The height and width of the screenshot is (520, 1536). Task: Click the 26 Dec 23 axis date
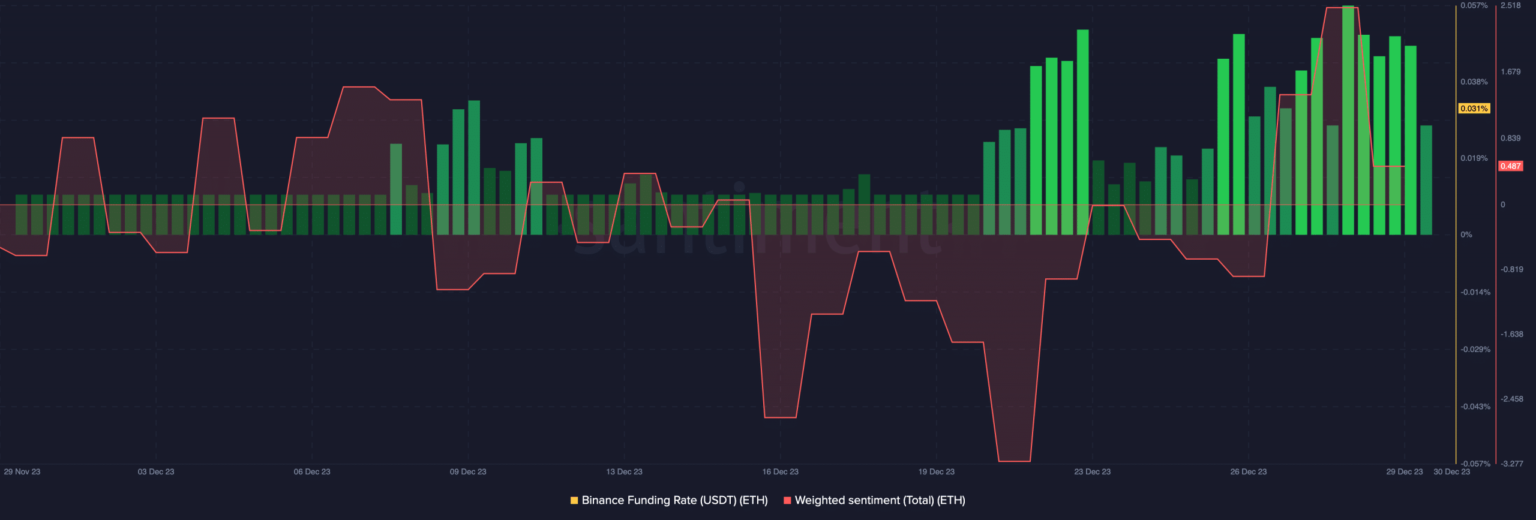coord(1248,471)
